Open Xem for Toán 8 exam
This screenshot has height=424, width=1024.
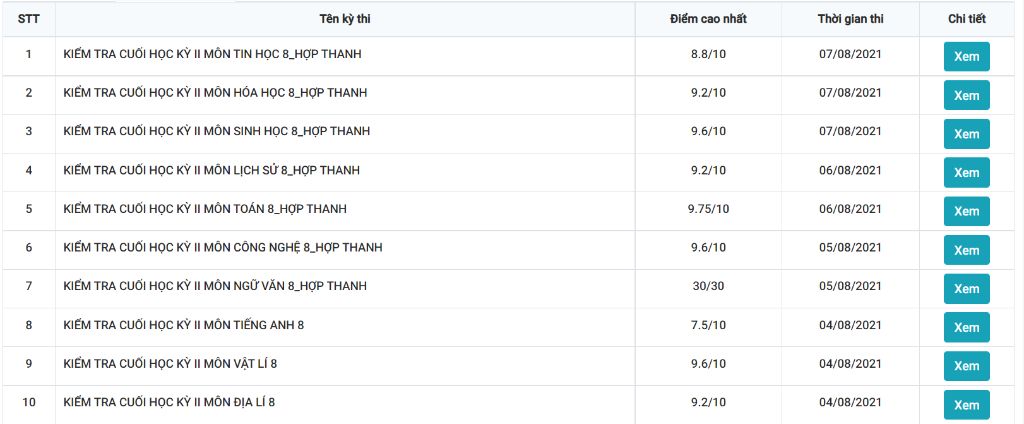coord(966,211)
